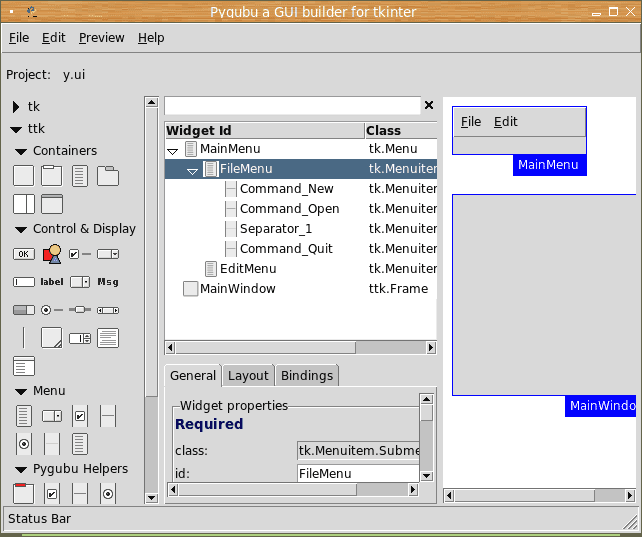Screen dimensions: 642x537
Task: Select the Notebook tabbed-folder container icon
Action: (108, 176)
